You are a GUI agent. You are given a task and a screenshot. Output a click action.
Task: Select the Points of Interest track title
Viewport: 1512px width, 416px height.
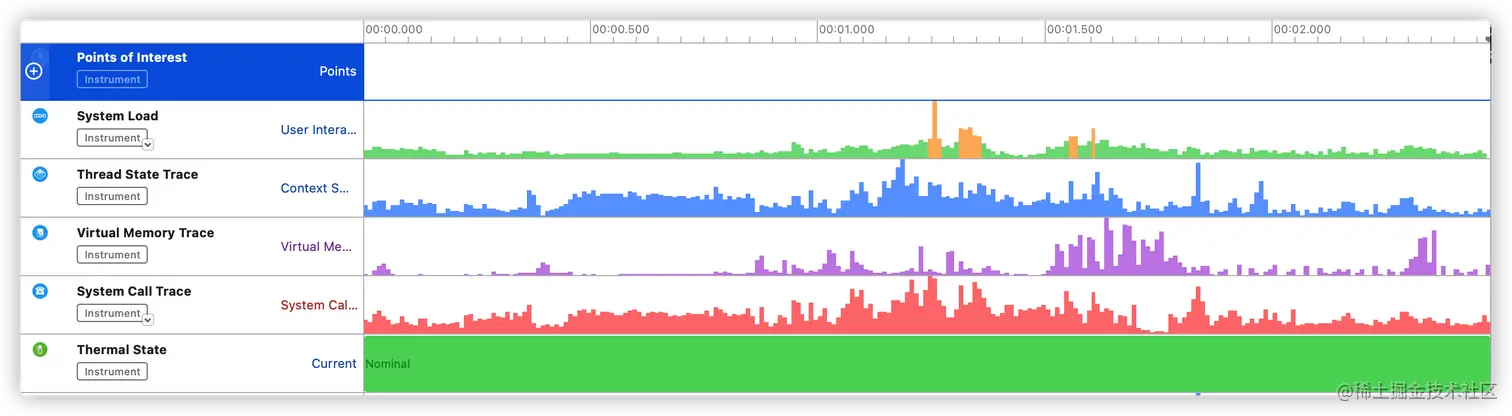pyautogui.click(x=132, y=57)
